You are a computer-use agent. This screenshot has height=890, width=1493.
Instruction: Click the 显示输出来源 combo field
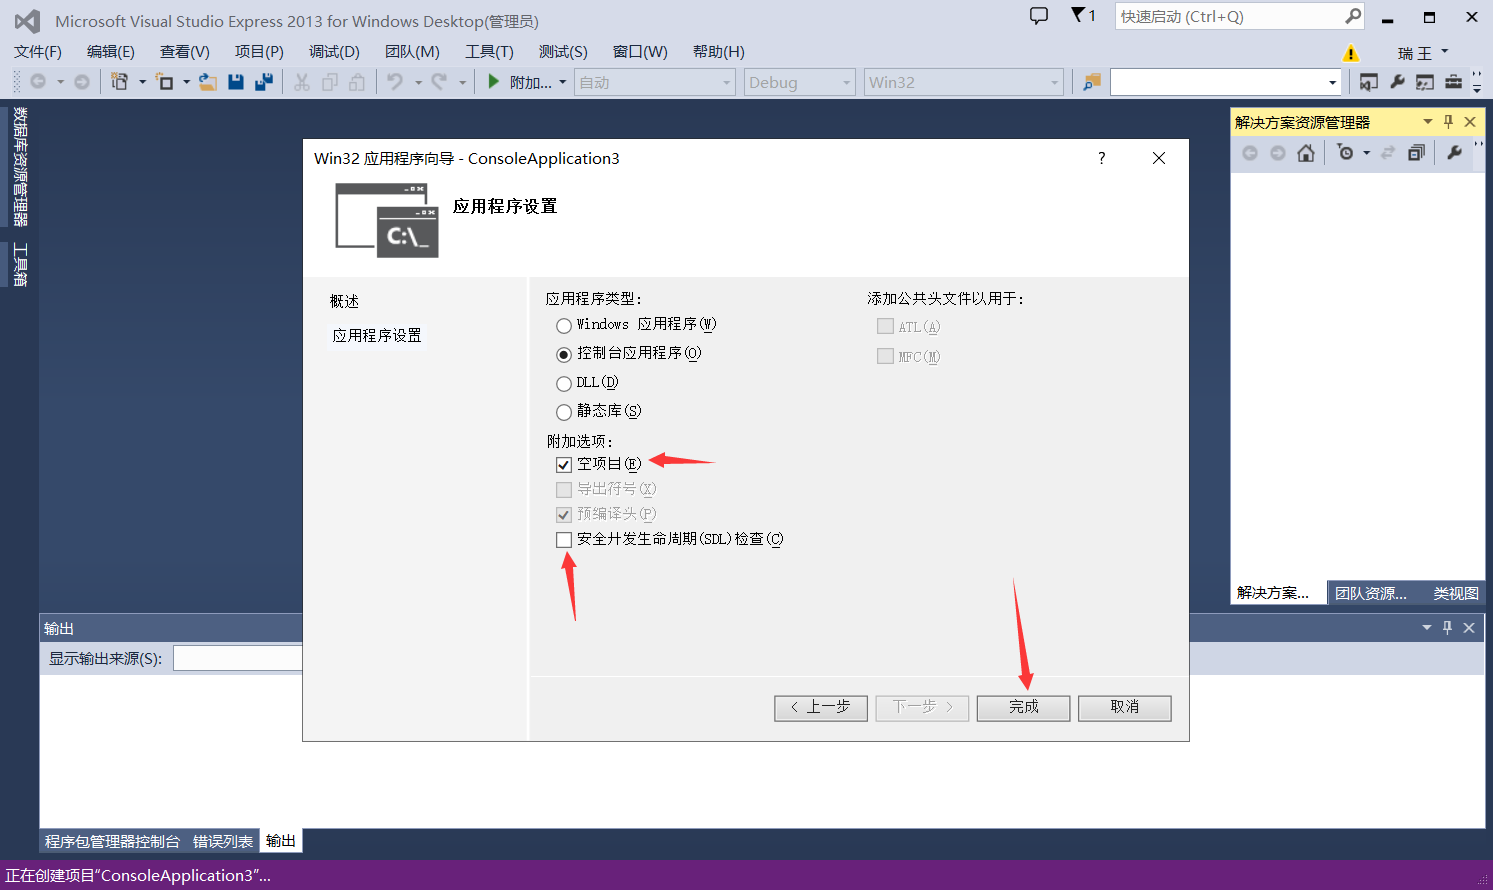[238, 658]
